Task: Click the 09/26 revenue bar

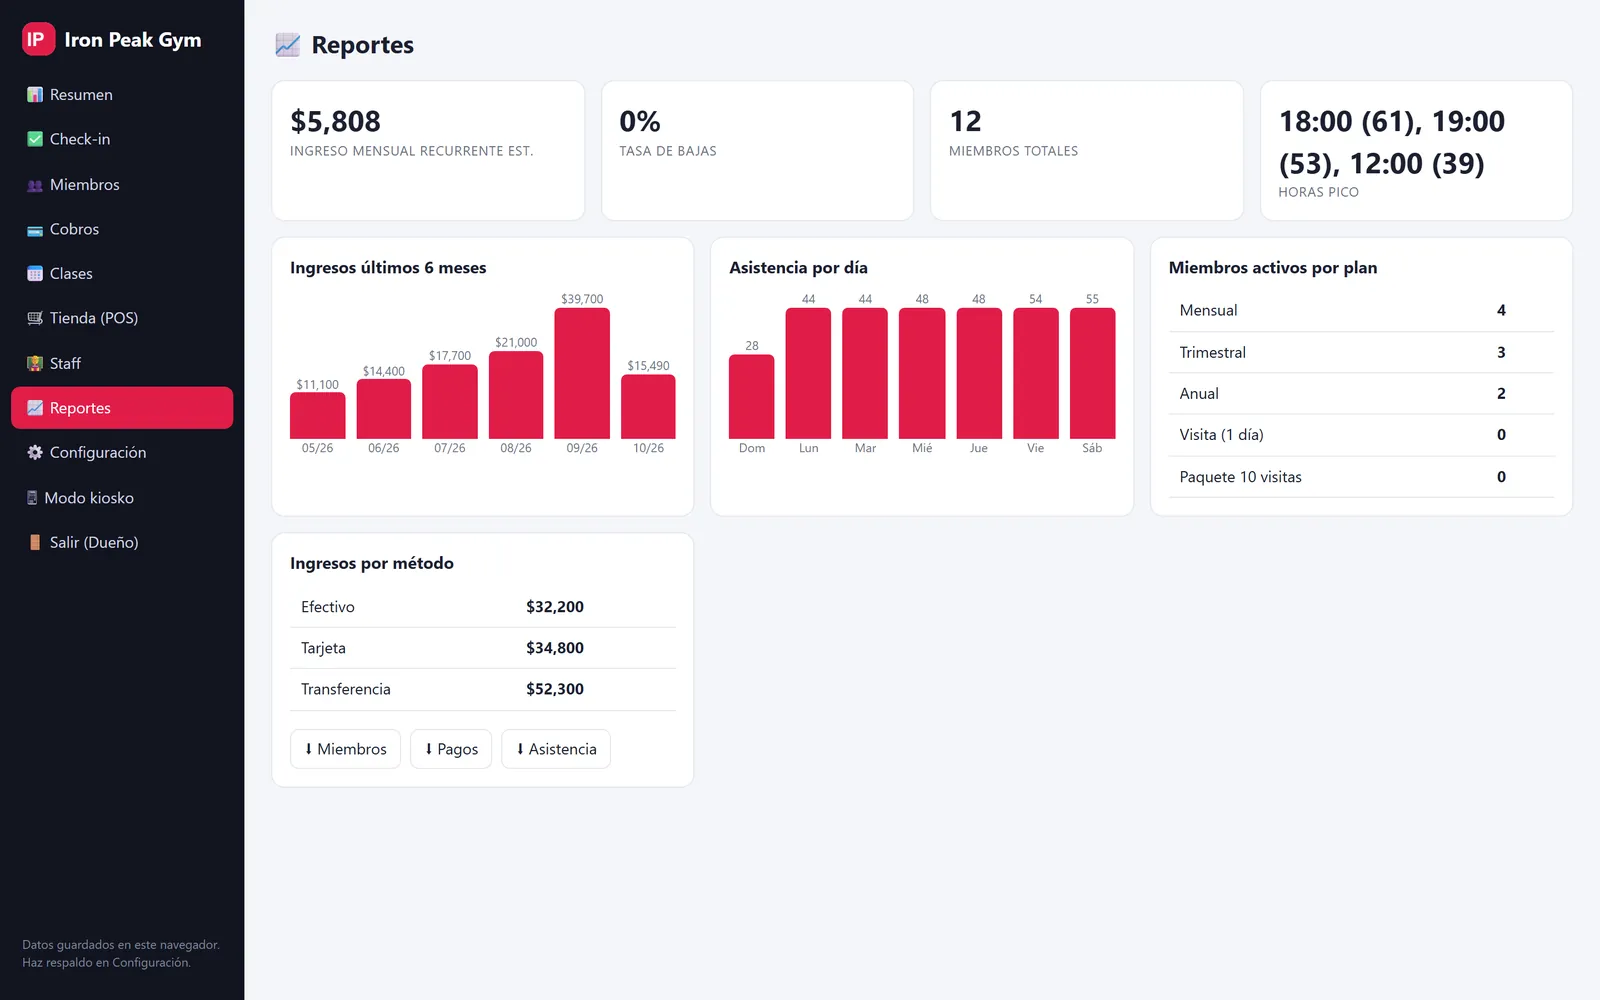Action: pyautogui.click(x=582, y=373)
